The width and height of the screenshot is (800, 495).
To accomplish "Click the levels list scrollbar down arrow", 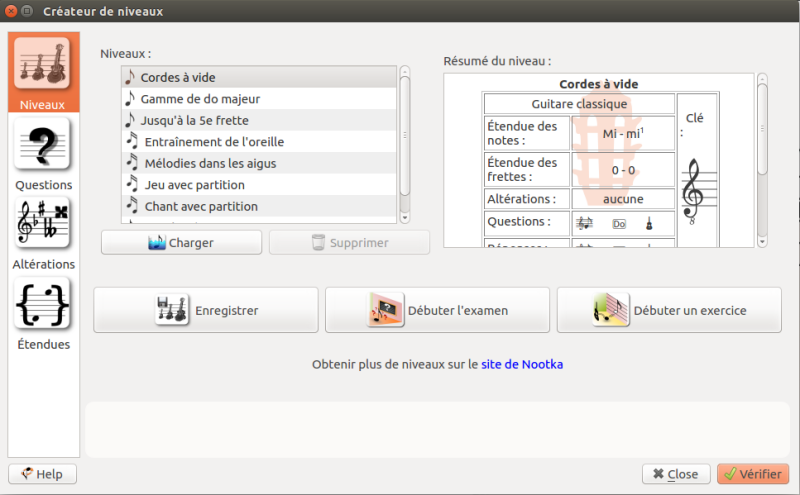I will click(x=405, y=217).
